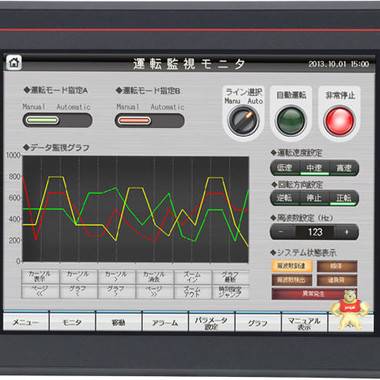Image resolution: width=380 pixels, height=380 pixels.
Task: Tap the home icon at top left
Action: 14,62
